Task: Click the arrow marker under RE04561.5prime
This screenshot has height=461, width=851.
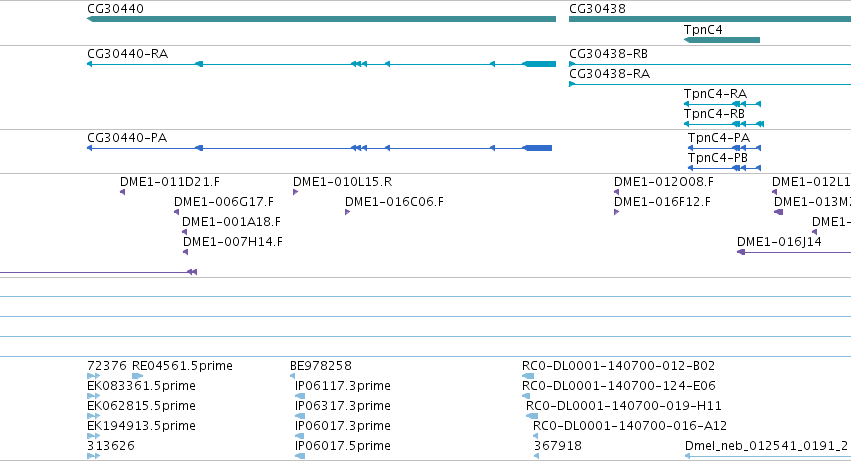Action: [137, 376]
